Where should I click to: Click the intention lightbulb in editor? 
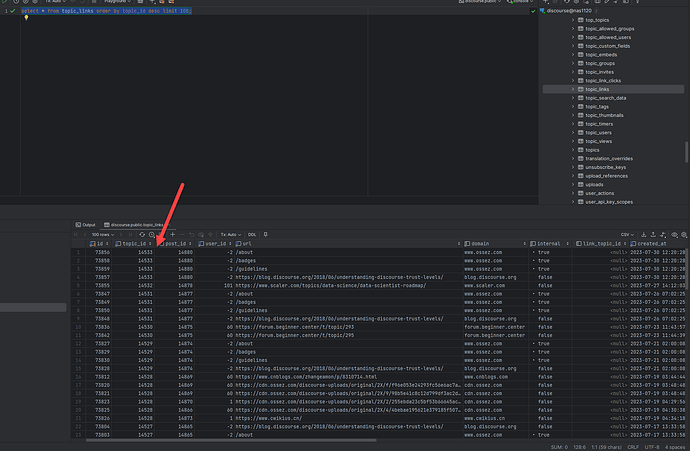click(x=26, y=18)
